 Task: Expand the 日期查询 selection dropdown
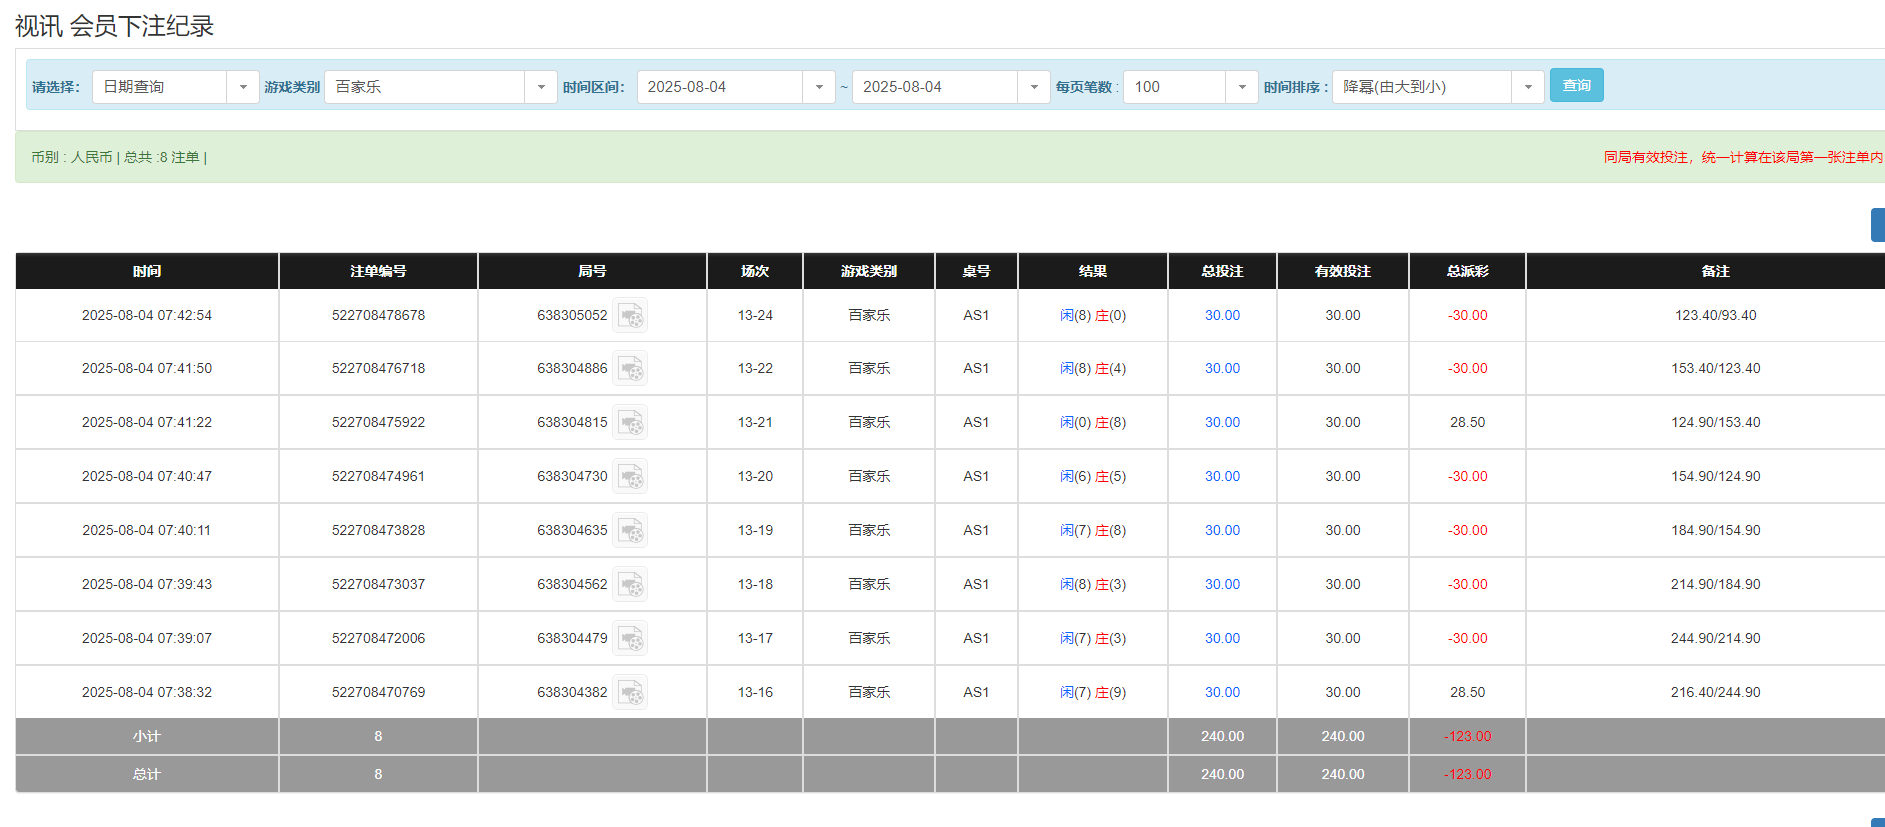[x=242, y=87]
